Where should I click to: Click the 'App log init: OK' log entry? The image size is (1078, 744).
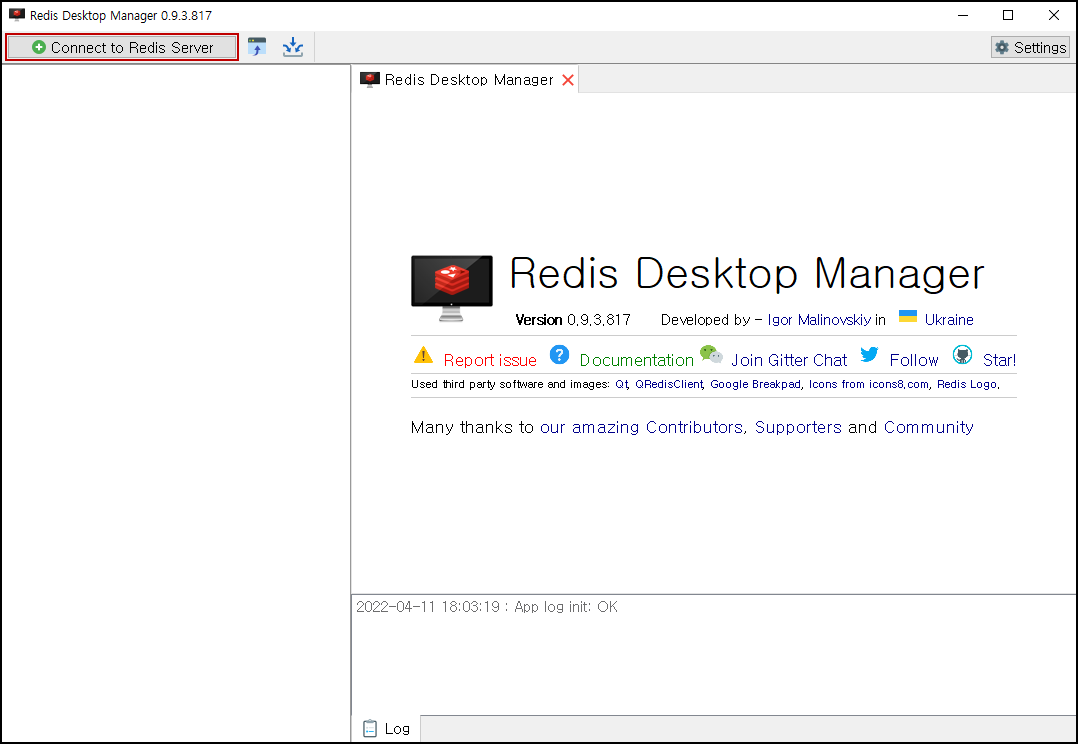tap(487, 606)
